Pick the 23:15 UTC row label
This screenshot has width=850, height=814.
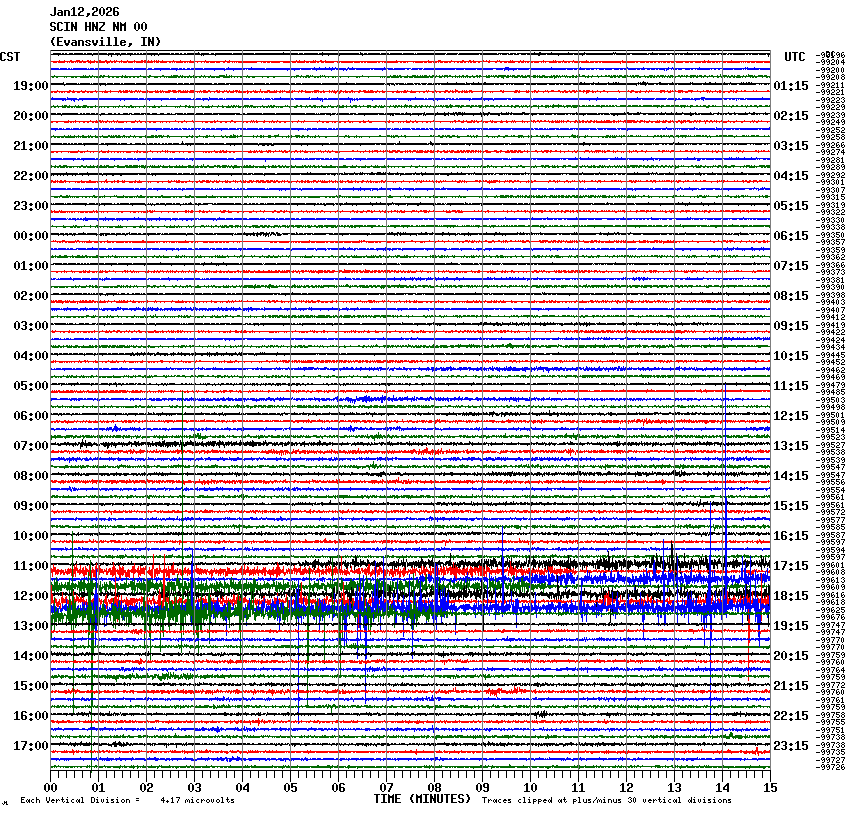pos(791,746)
